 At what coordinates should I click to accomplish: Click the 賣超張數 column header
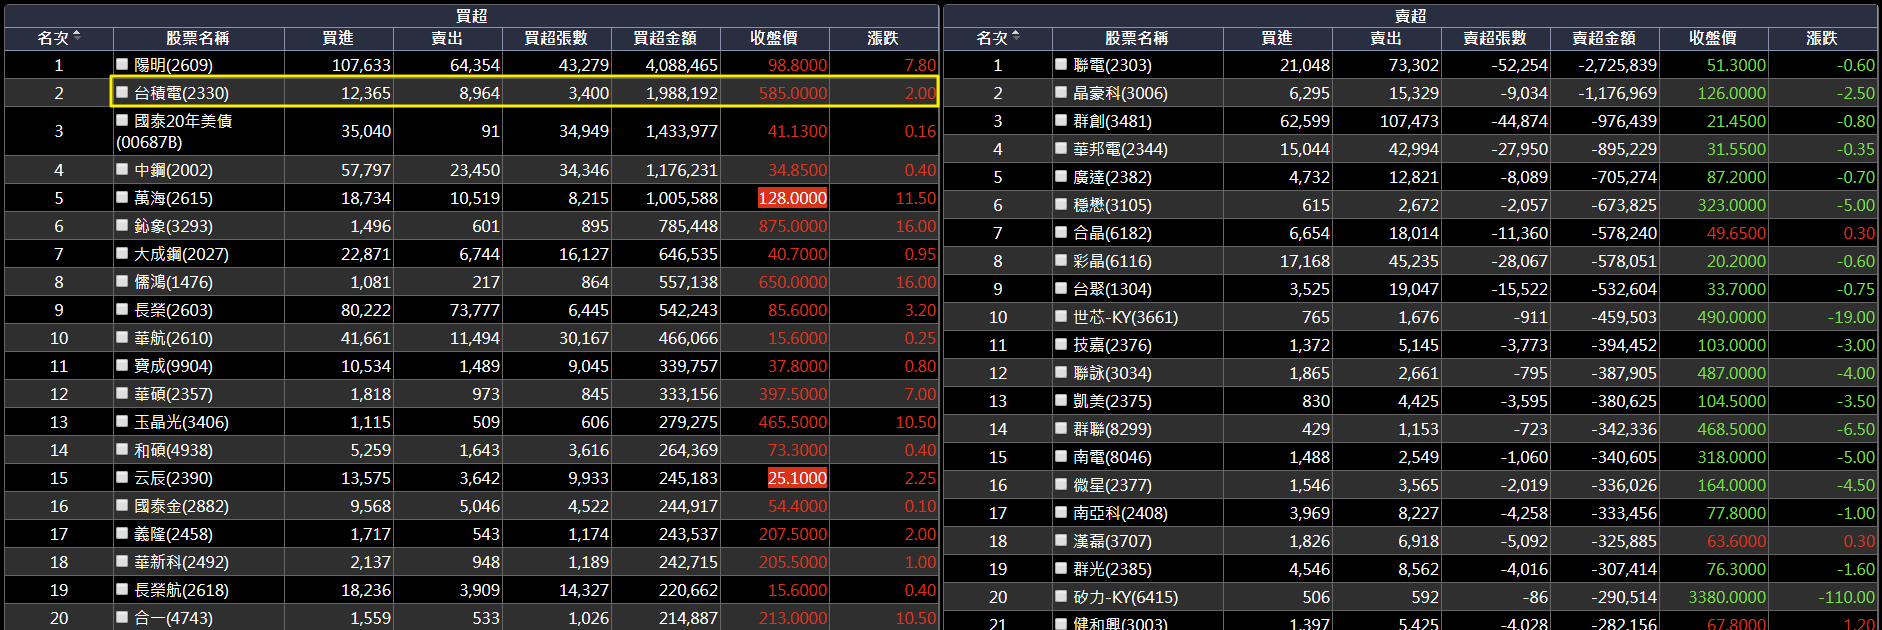[1495, 38]
